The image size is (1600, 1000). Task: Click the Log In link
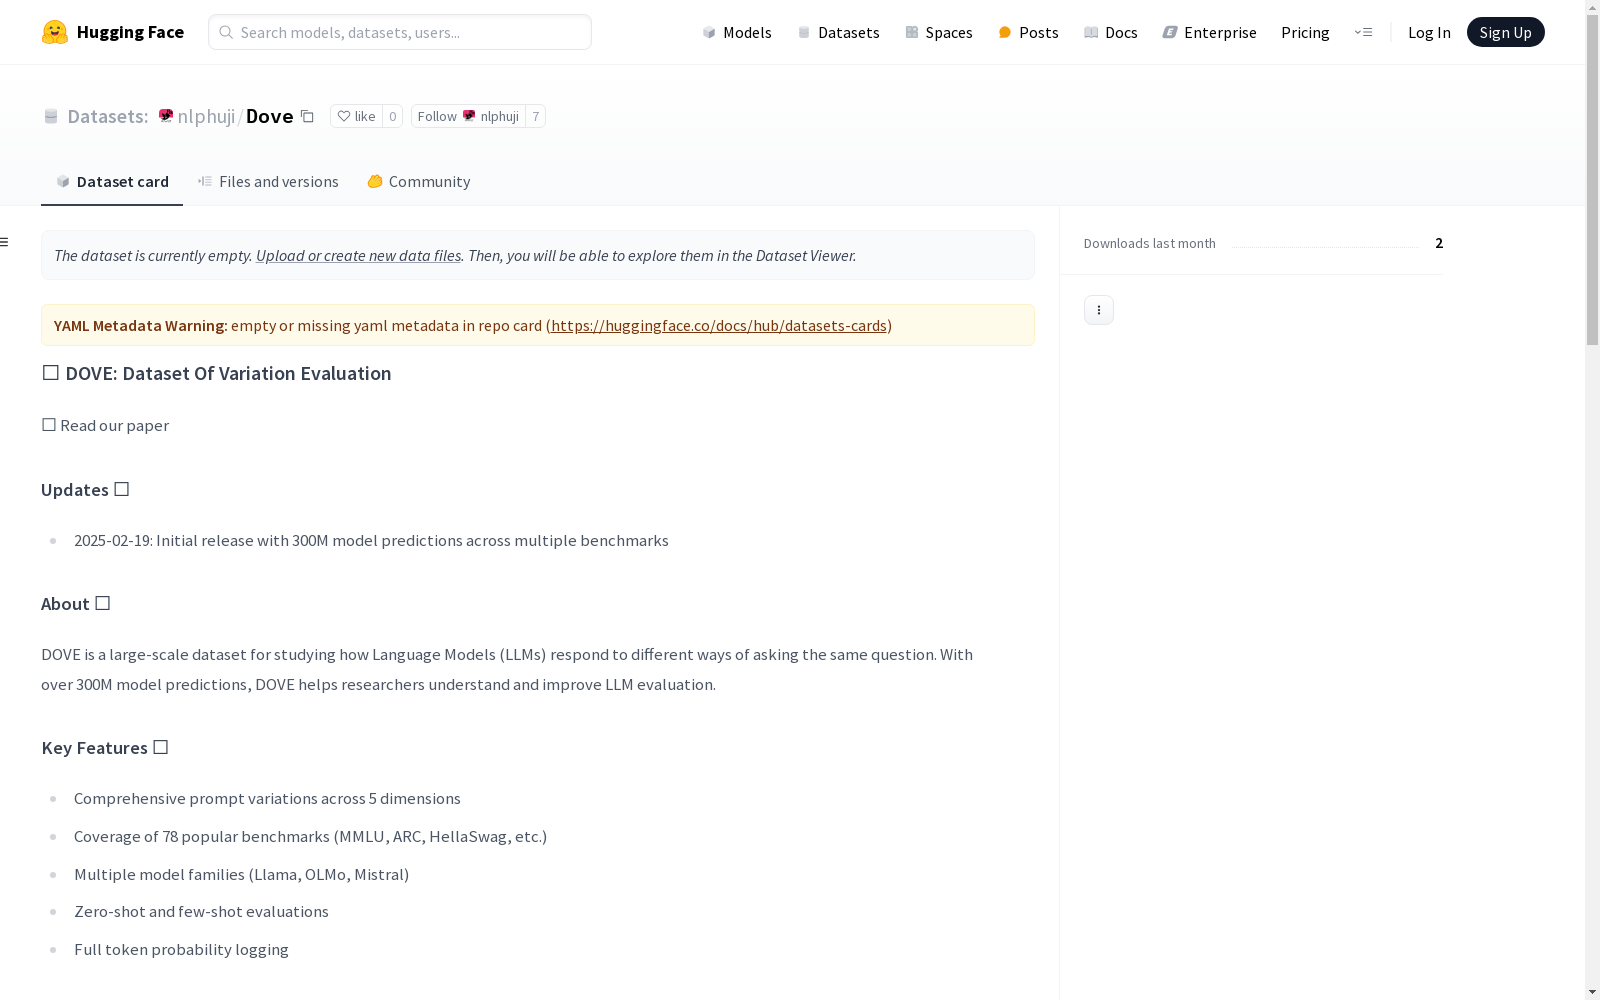(x=1429, y=32)
